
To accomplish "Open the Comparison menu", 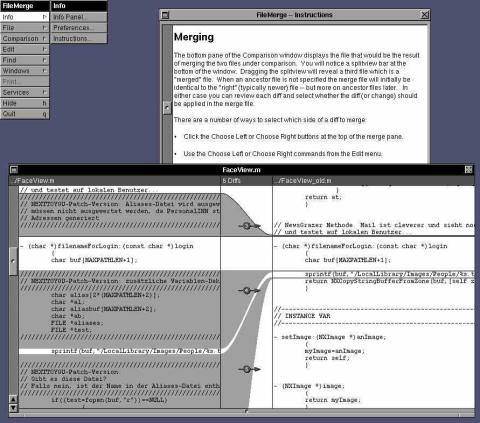I will coord(24,38).
